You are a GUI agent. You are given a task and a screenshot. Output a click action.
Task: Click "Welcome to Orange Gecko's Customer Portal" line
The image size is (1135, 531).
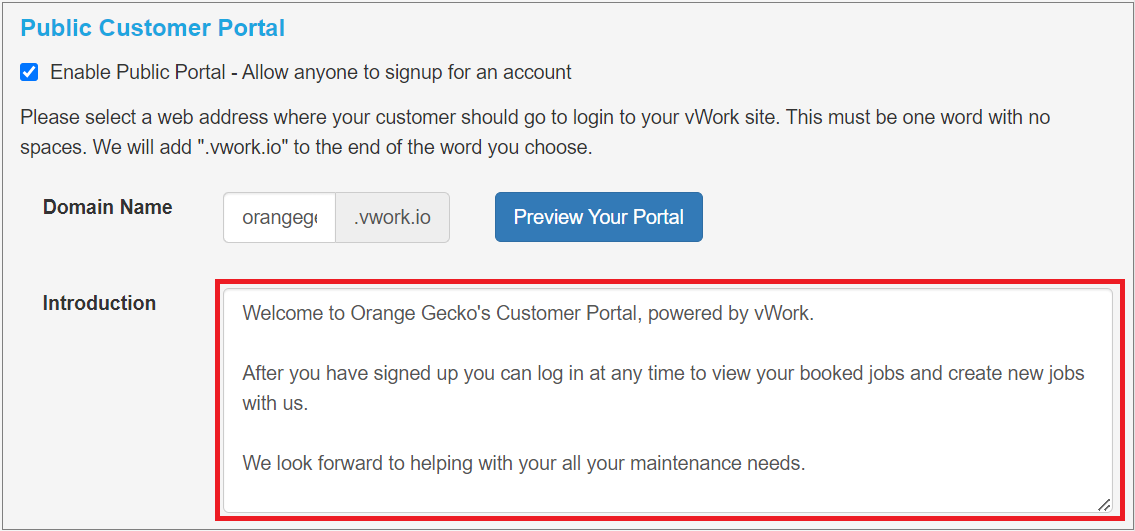528,313
